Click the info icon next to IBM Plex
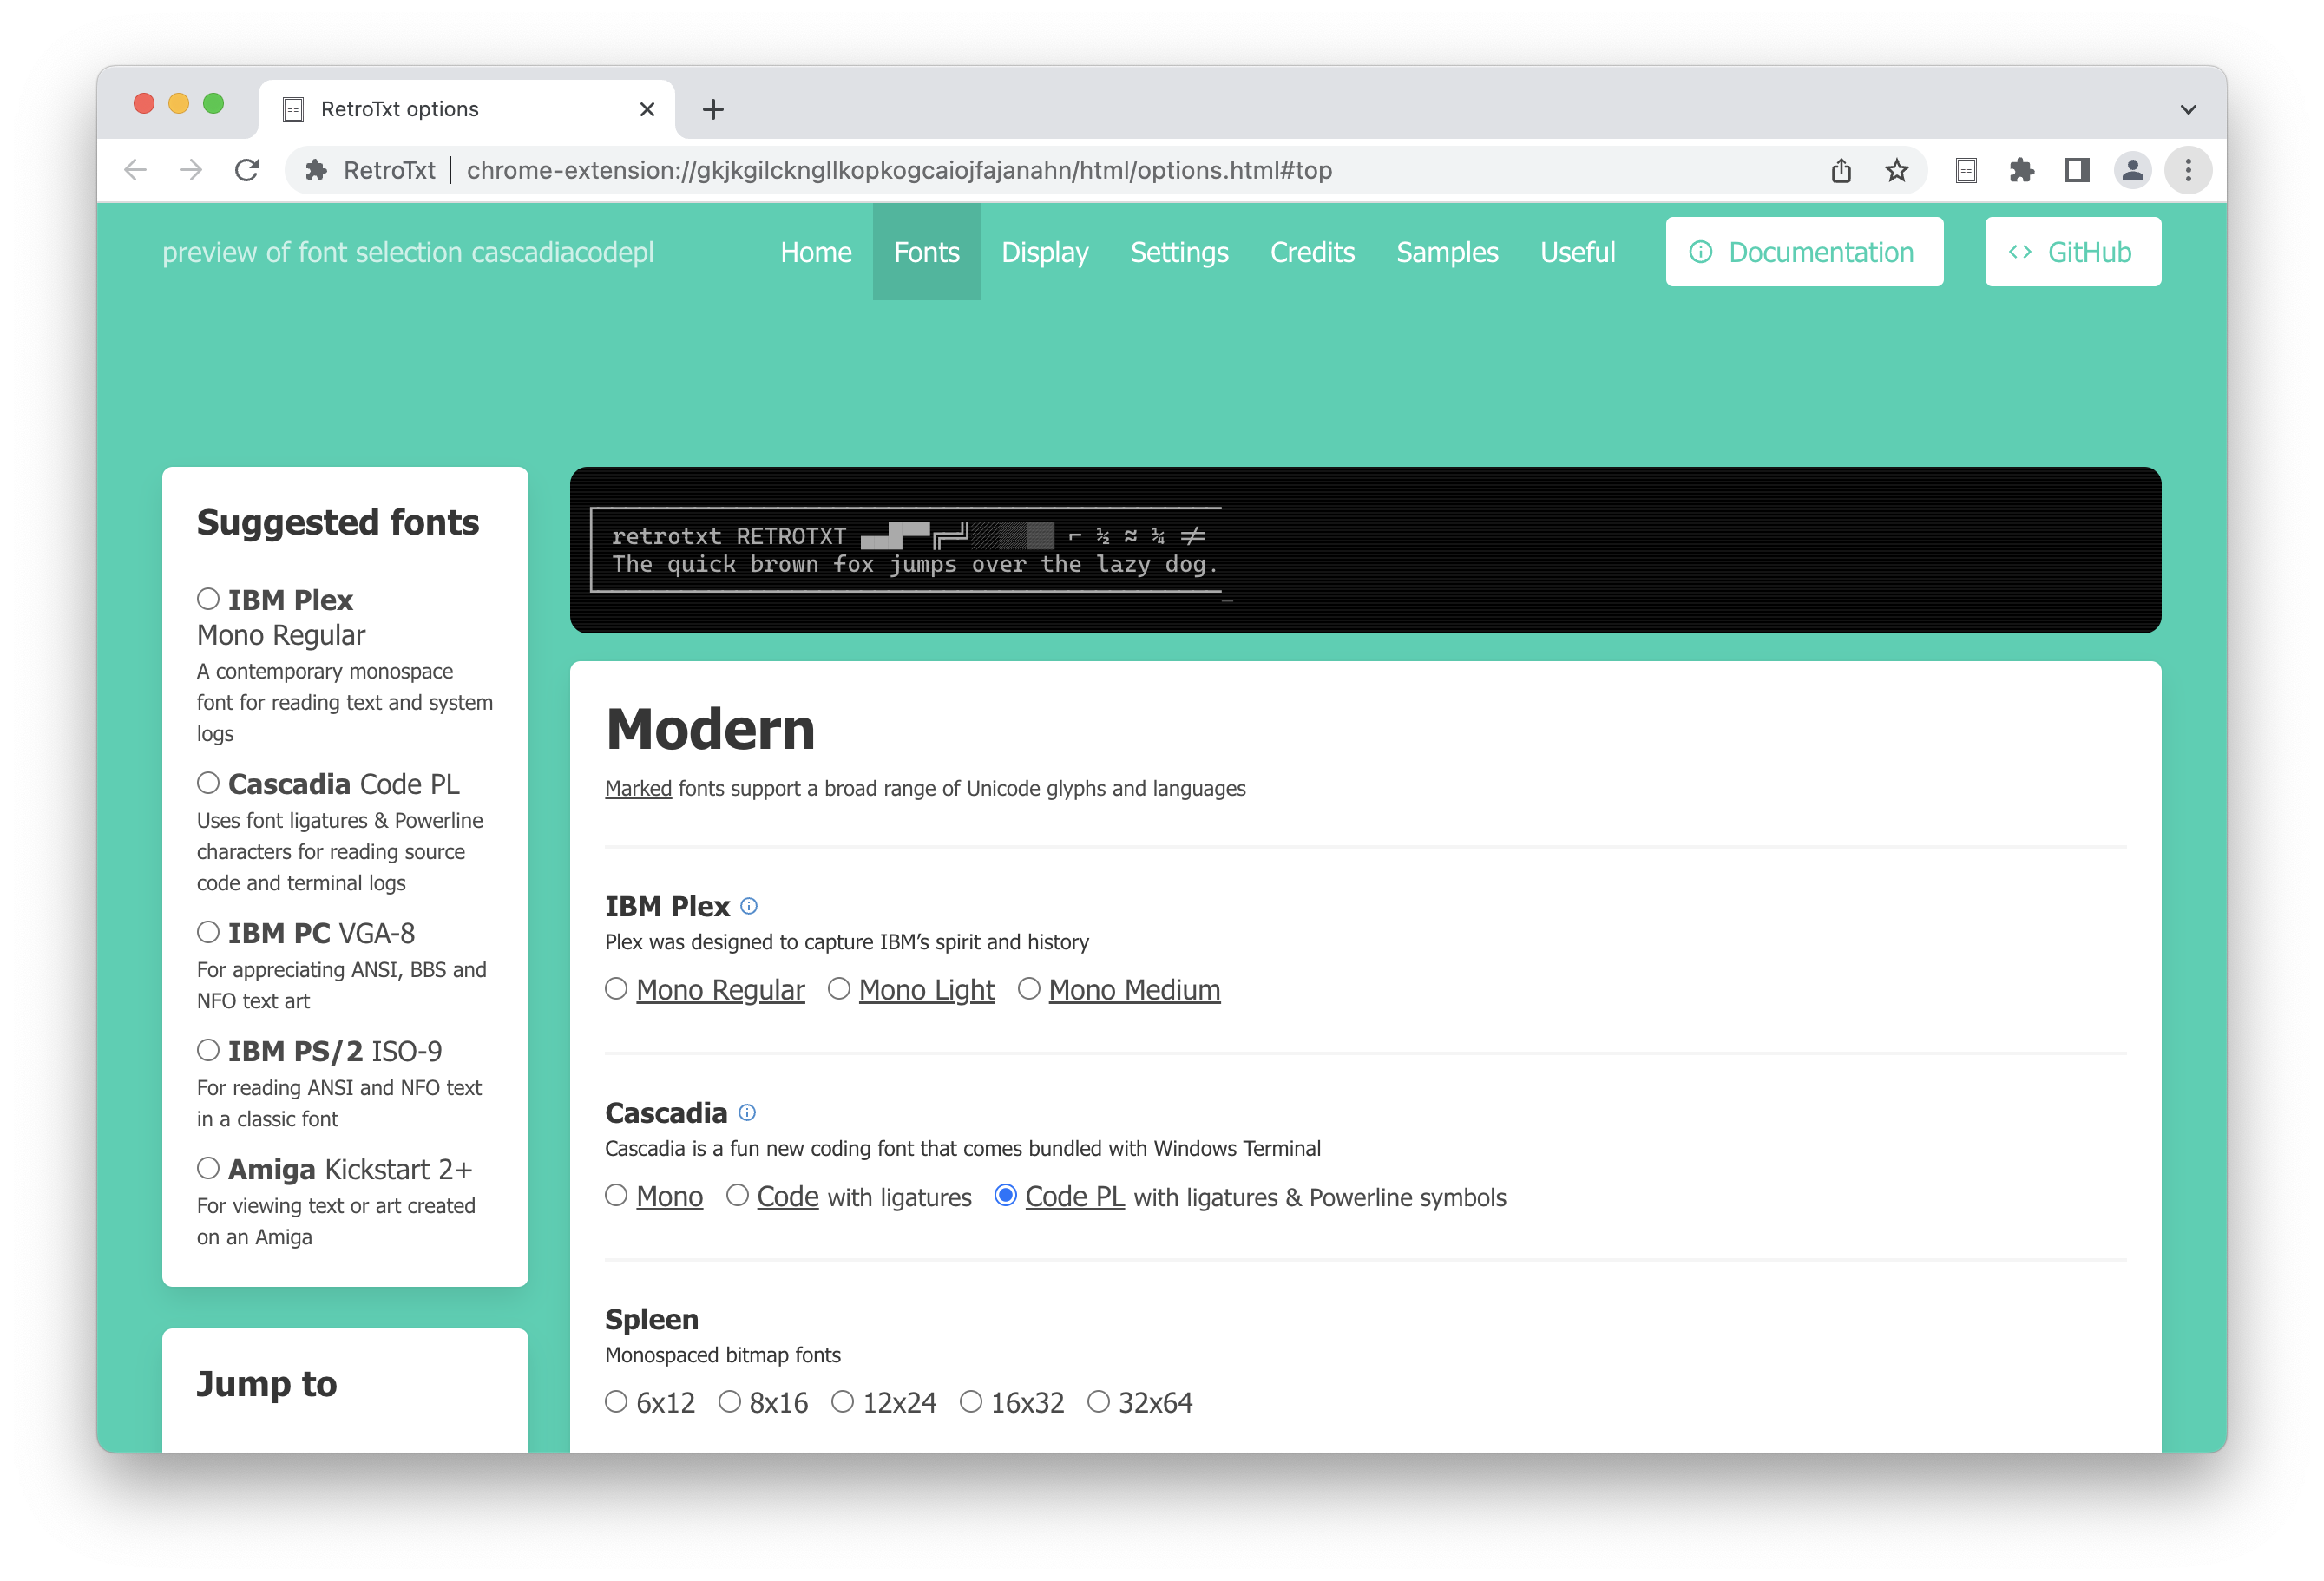2324x1581 pixels. (749, 906)
